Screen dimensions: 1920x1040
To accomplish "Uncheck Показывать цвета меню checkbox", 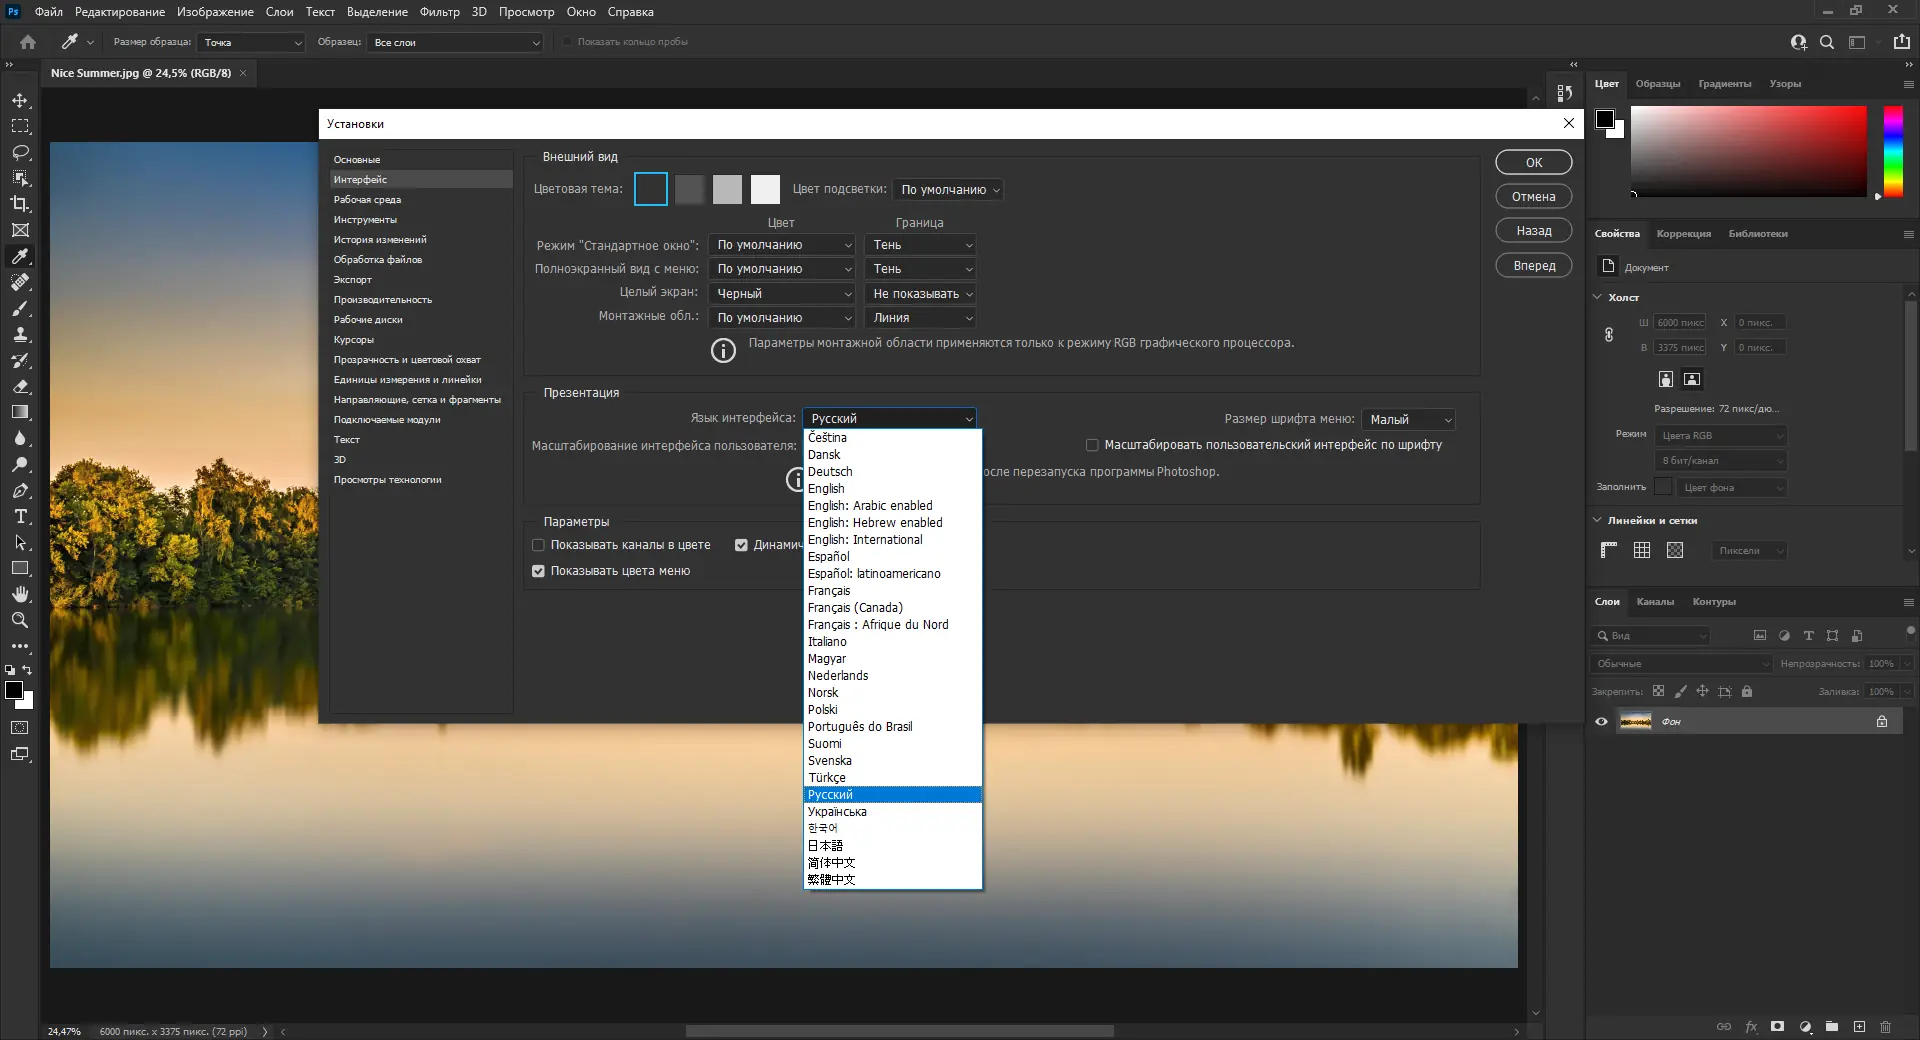I will pos(538,571).
